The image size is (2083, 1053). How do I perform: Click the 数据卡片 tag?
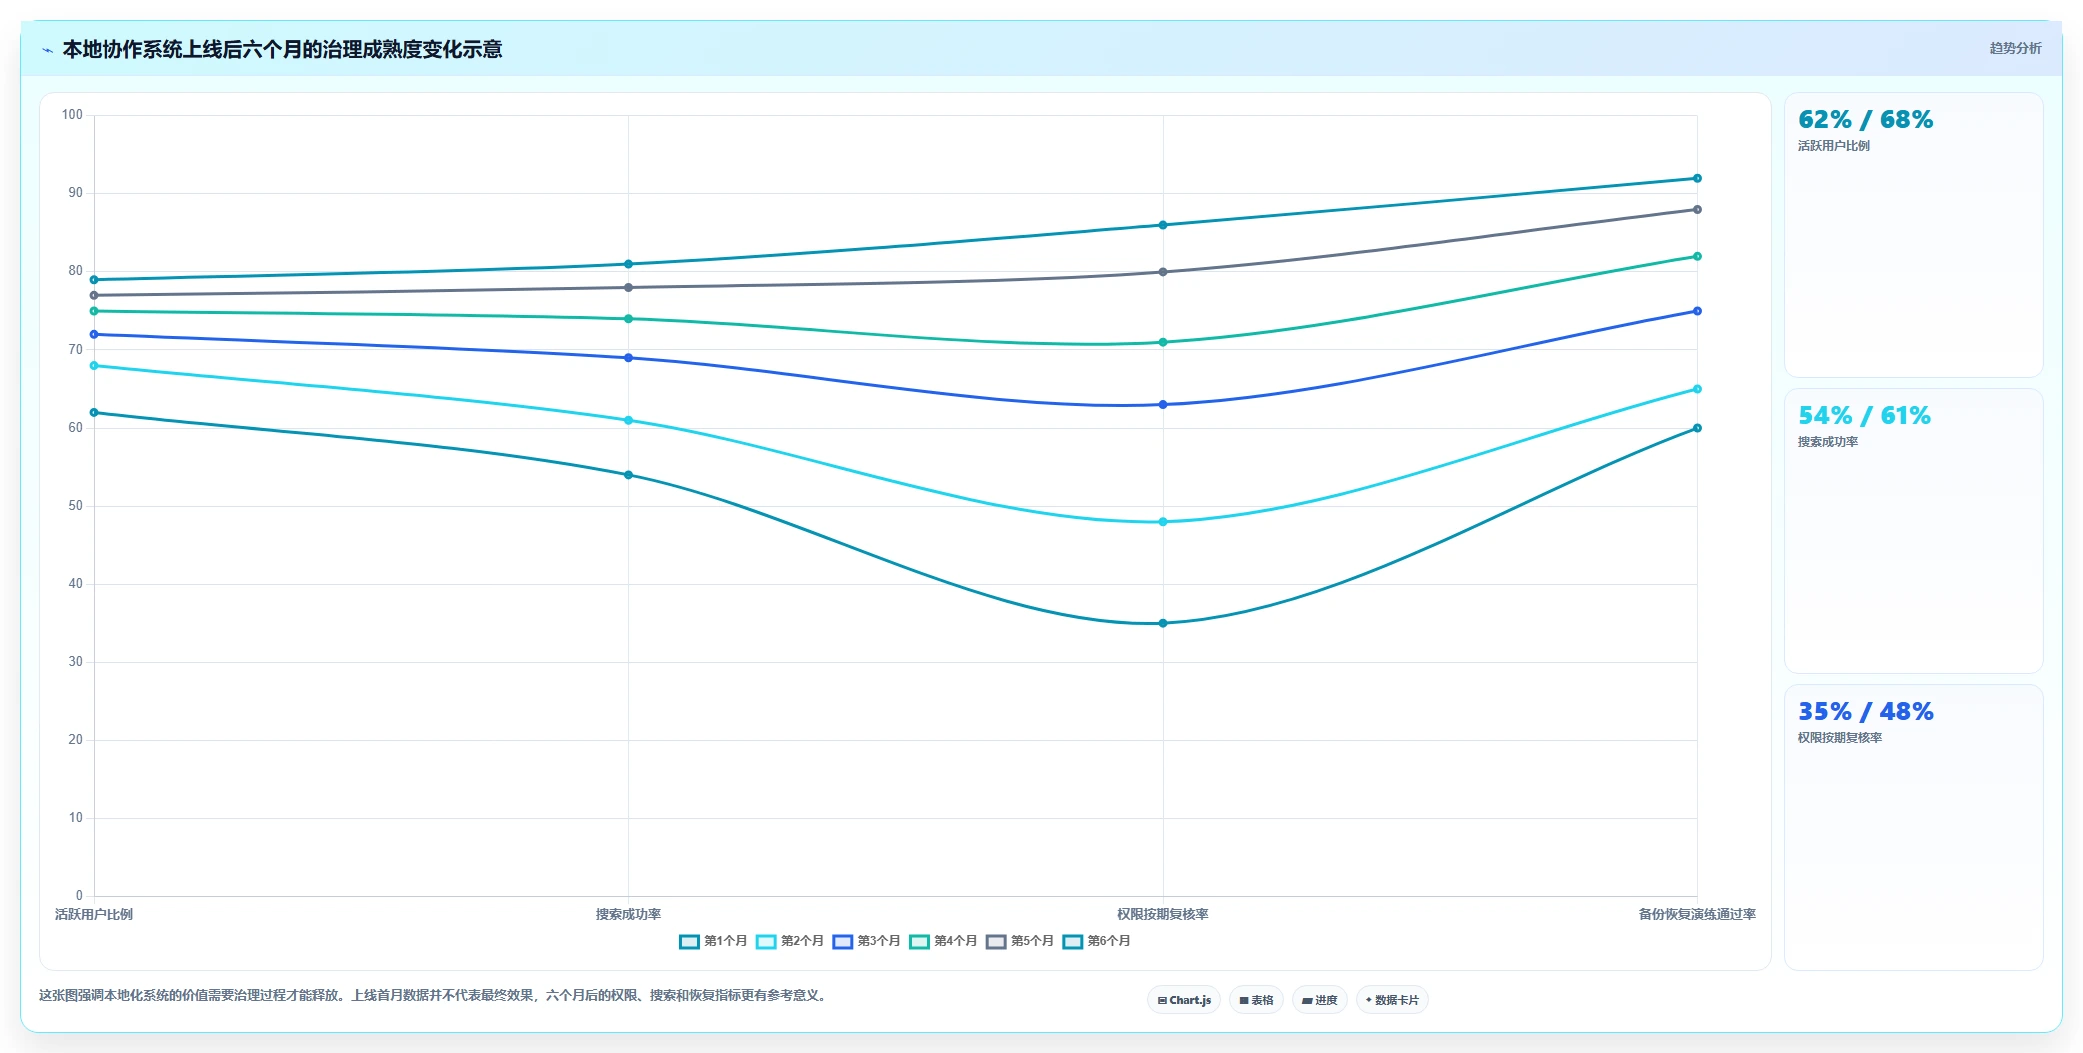coord(1392,1000)
